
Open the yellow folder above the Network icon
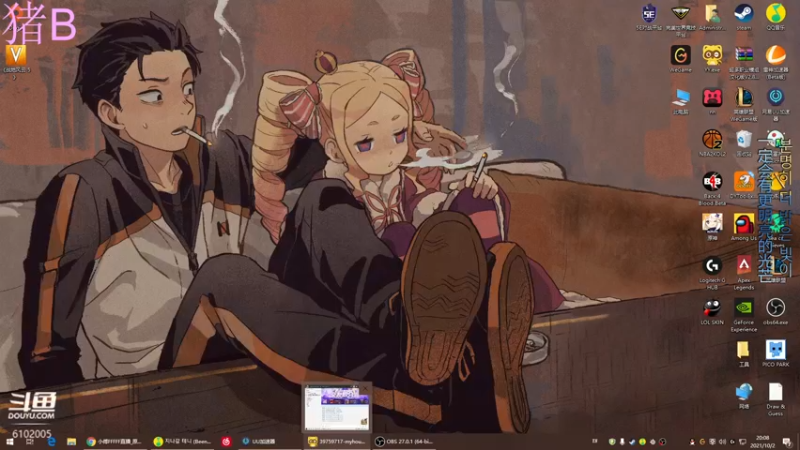(744, 354)
